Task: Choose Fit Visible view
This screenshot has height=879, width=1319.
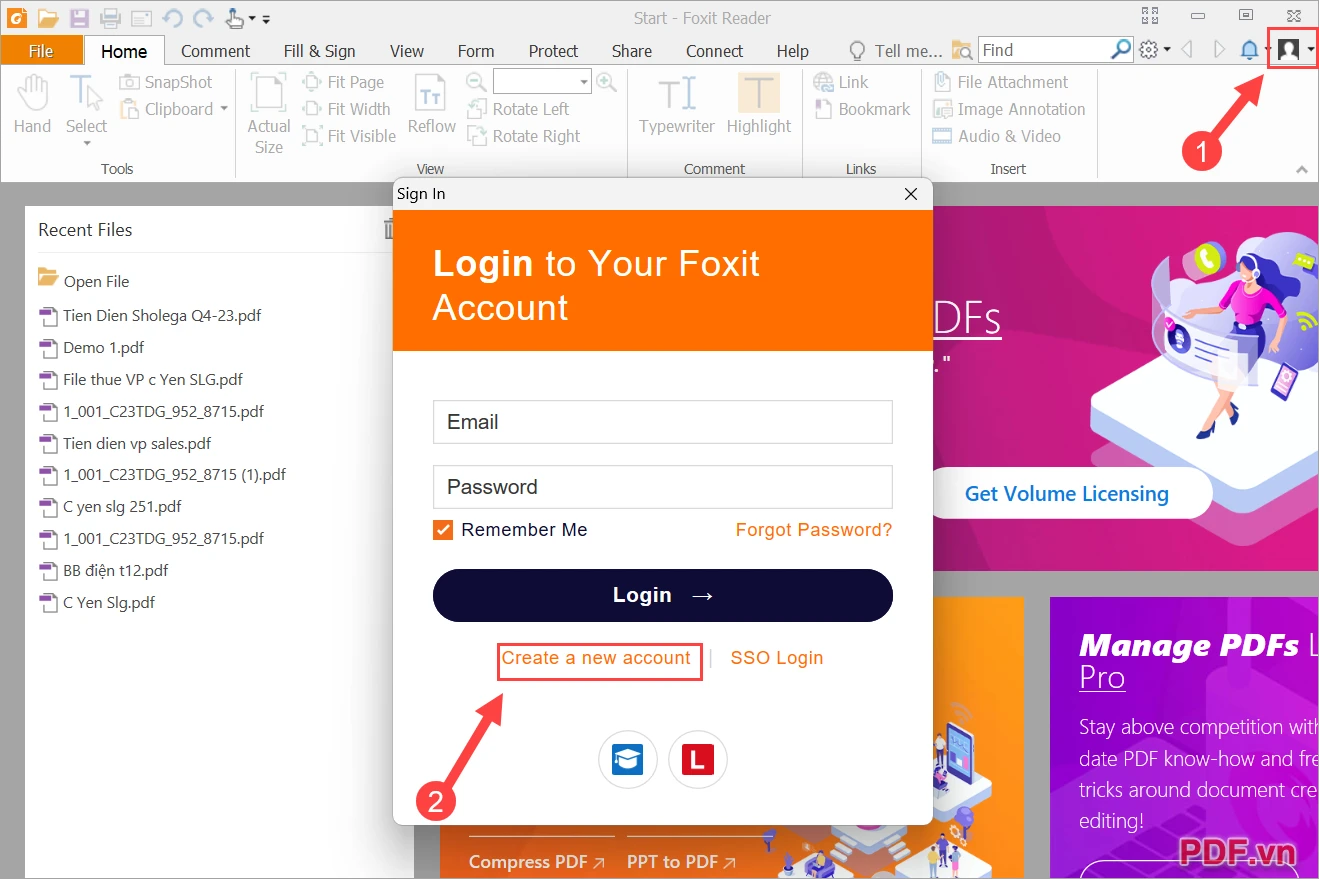Action: coord(349,136)
